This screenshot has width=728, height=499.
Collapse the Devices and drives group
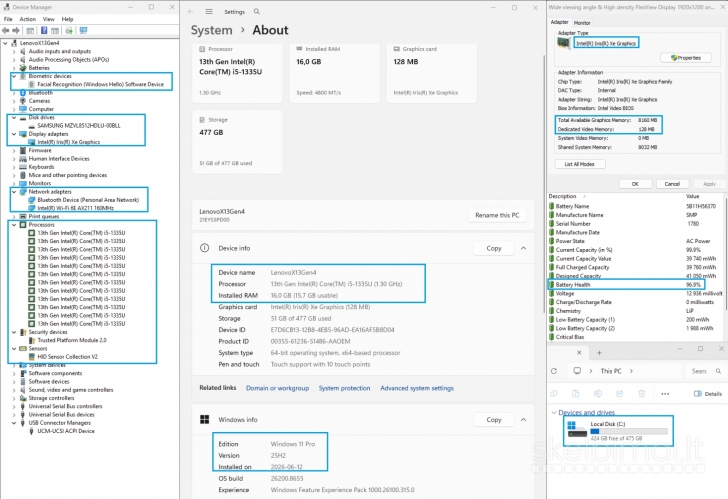[553, 412]
